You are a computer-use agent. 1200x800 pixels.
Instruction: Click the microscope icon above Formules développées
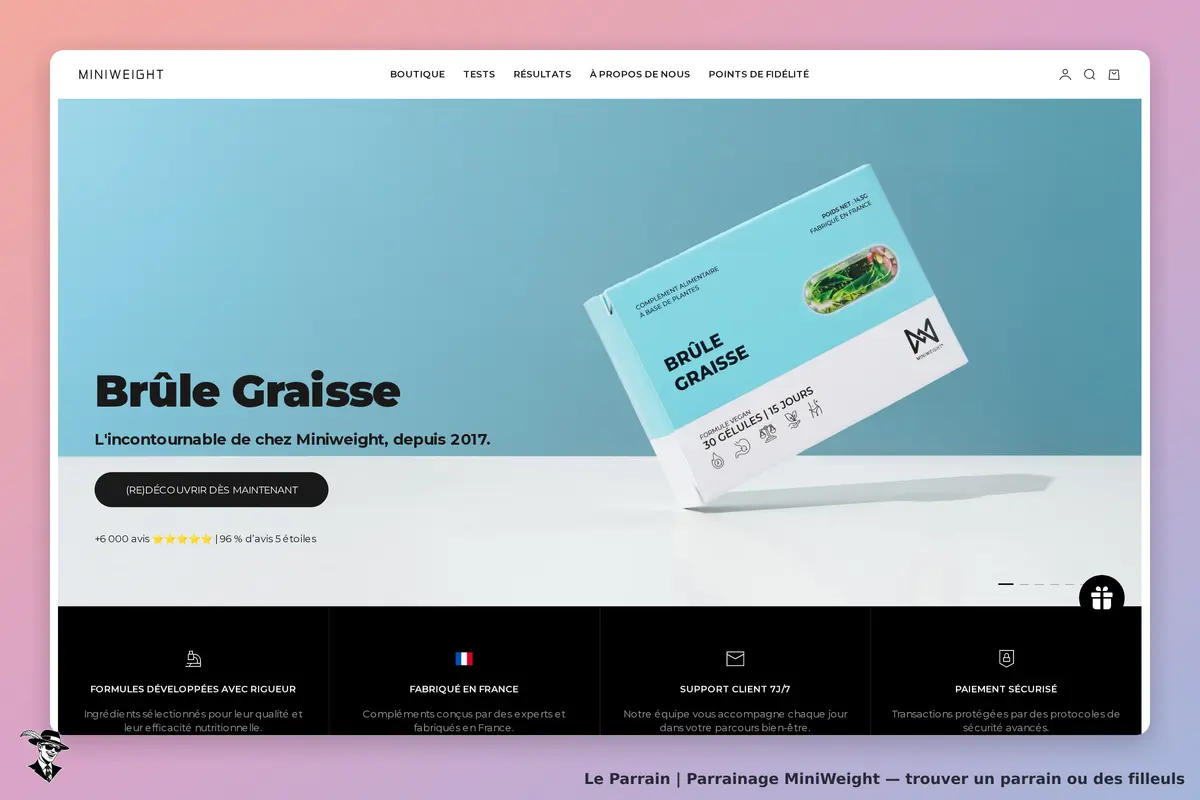pyautogui.click(x=193, y=658)
